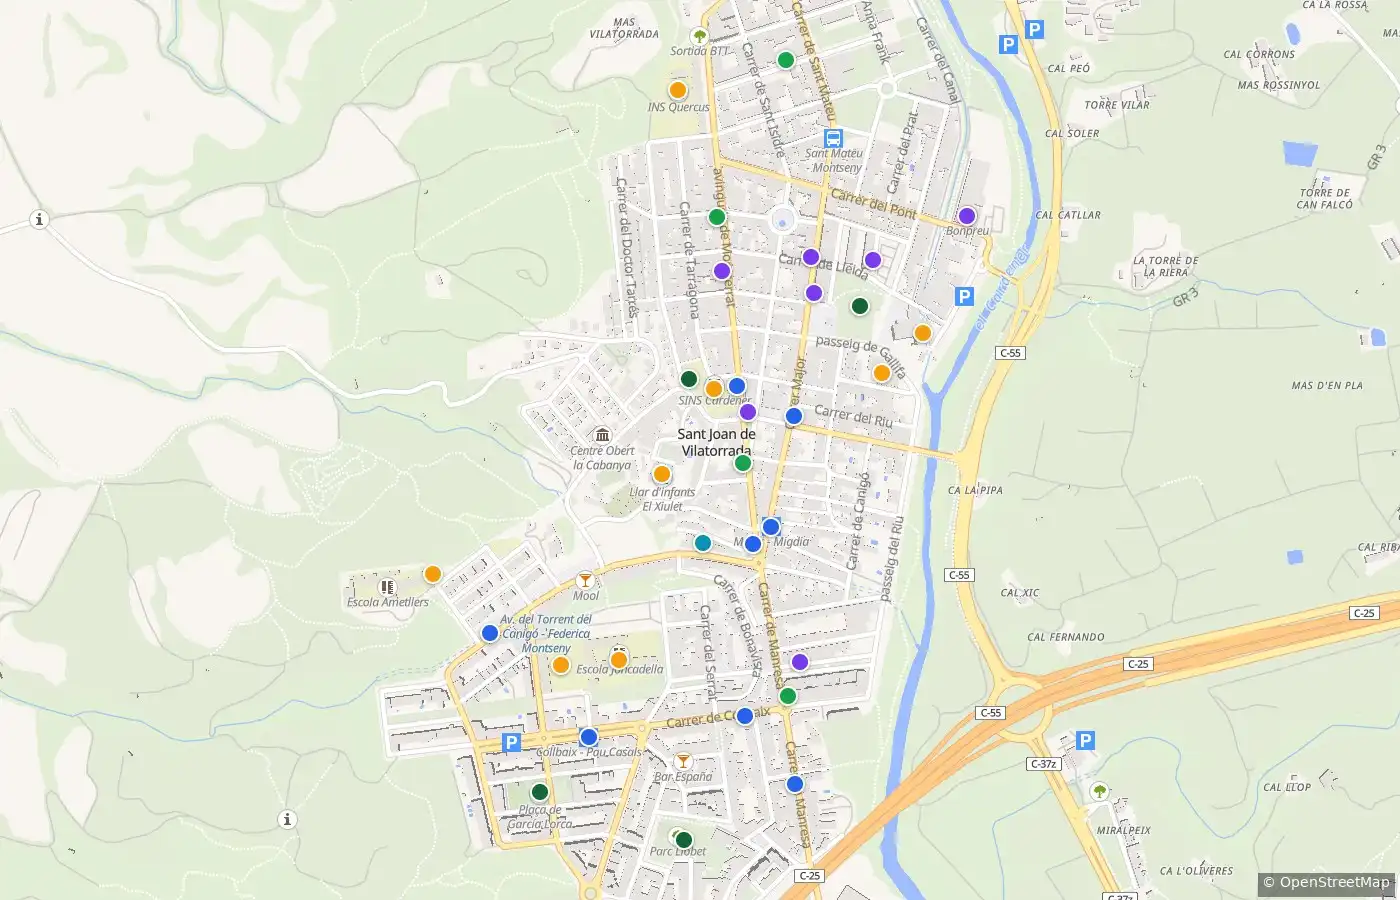
Task: Click the MAS D'EN PLA place label
Action: click(1327, 385)
